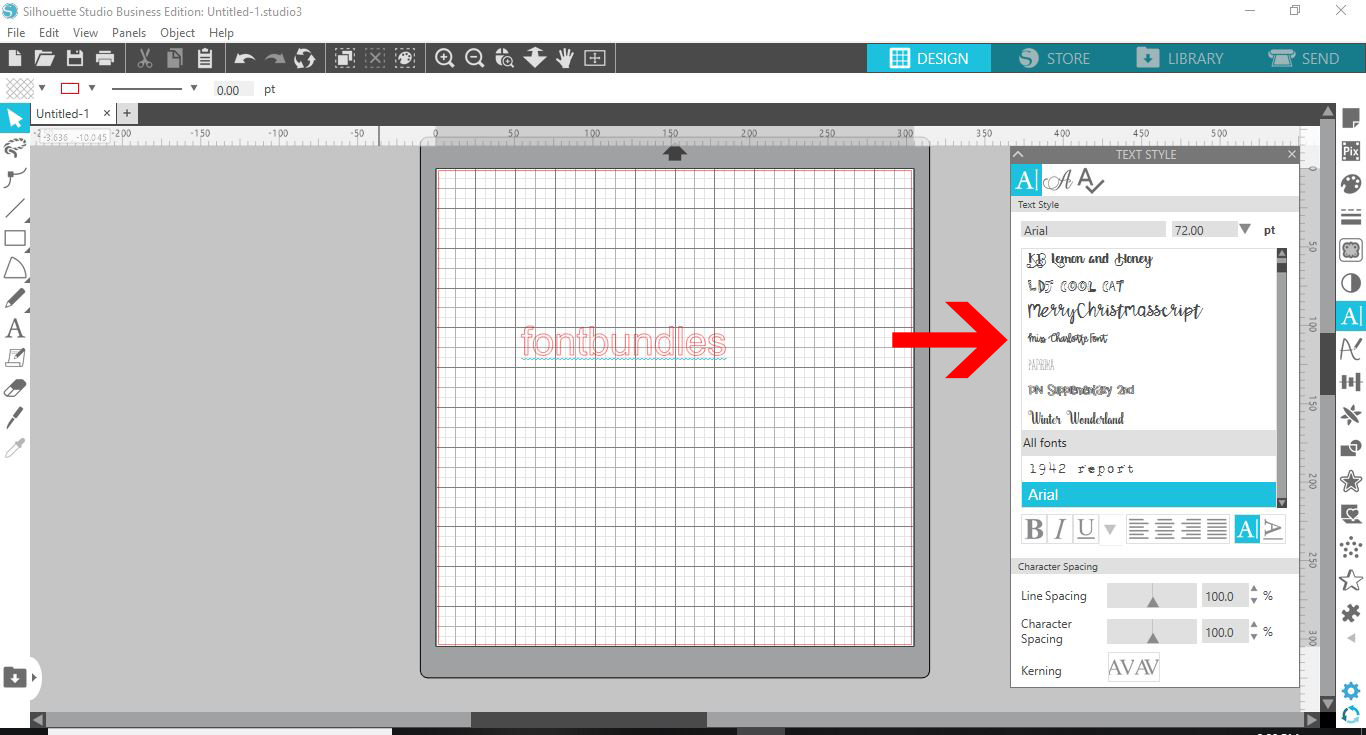This screenshot has width=1366, height=735.
Task: Open the Fill color palette panel
Action: [x=1351, y=184]
